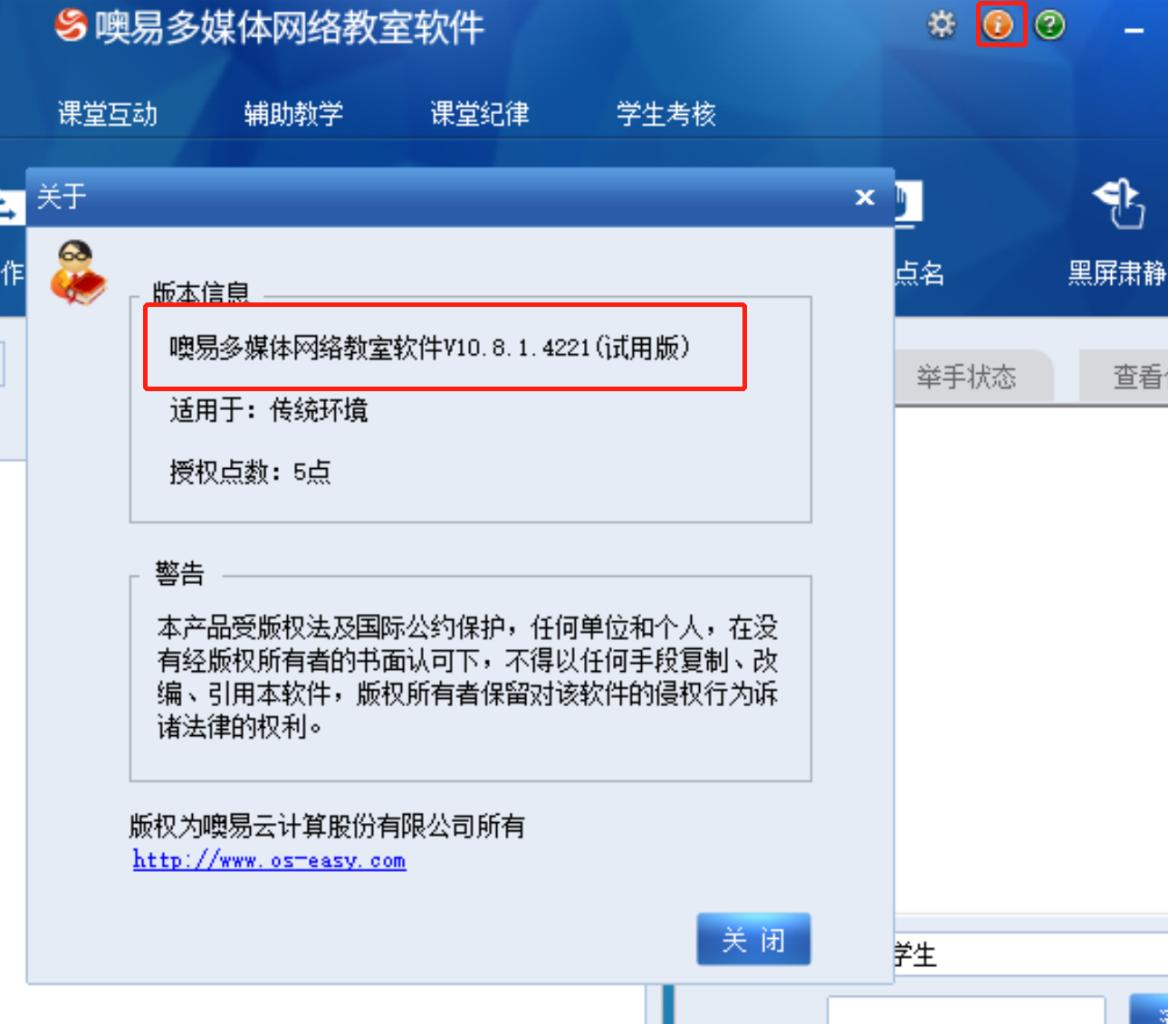This screenshot has height=1024, width=1168.
Task: Click the version text V10.8.1.4221
Action: click(517, 348)
